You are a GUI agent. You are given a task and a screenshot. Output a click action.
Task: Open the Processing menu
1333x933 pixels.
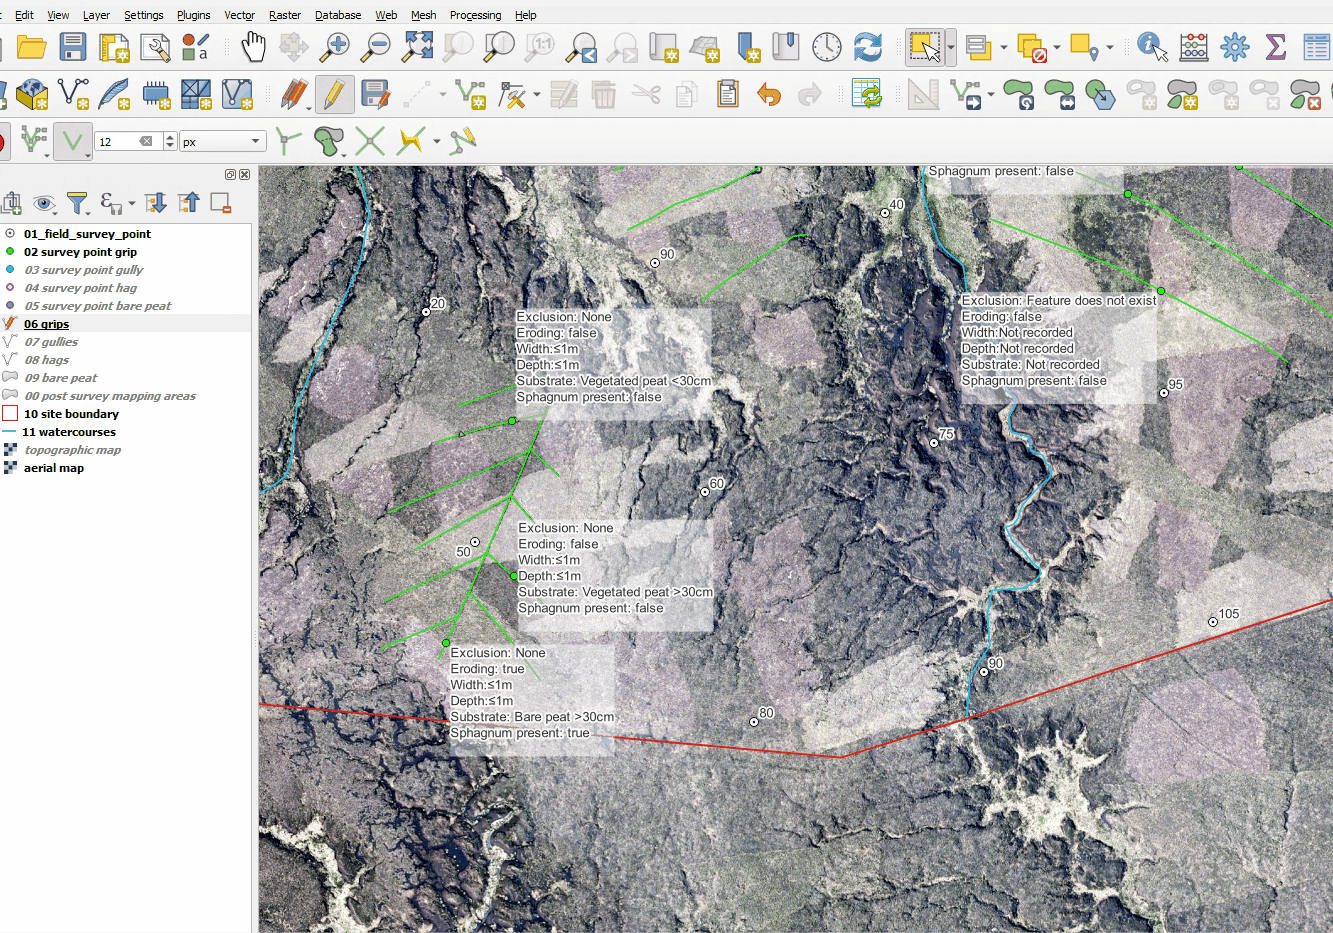pos(475,15)
